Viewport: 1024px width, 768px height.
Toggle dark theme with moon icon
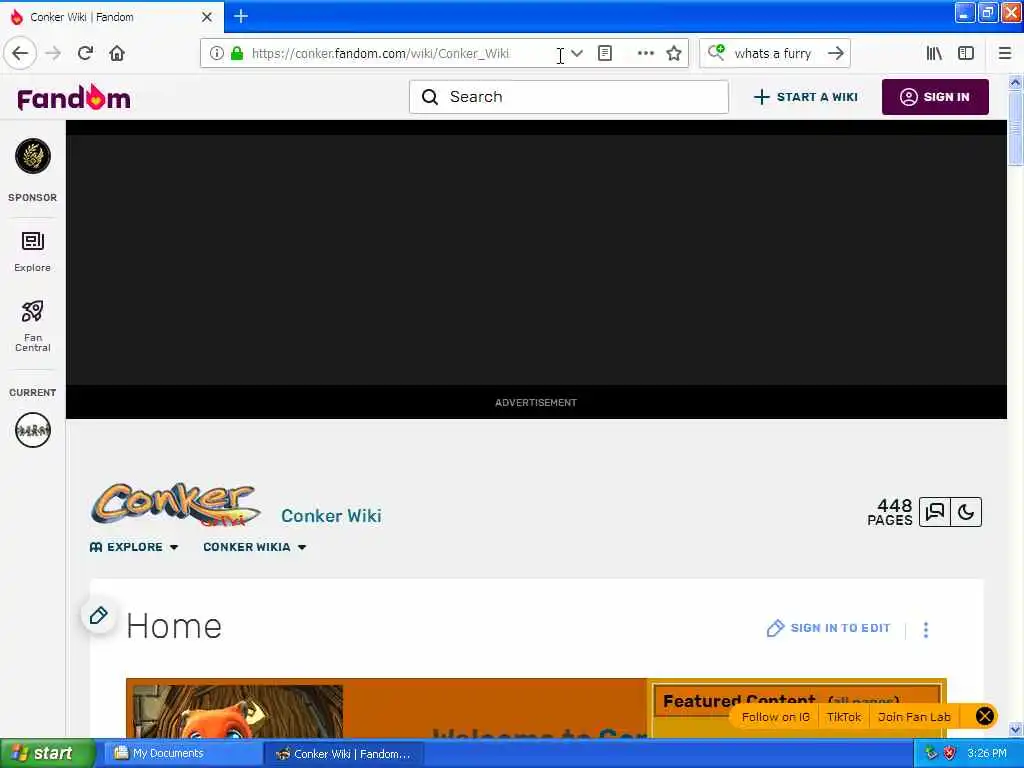[966, 512]
